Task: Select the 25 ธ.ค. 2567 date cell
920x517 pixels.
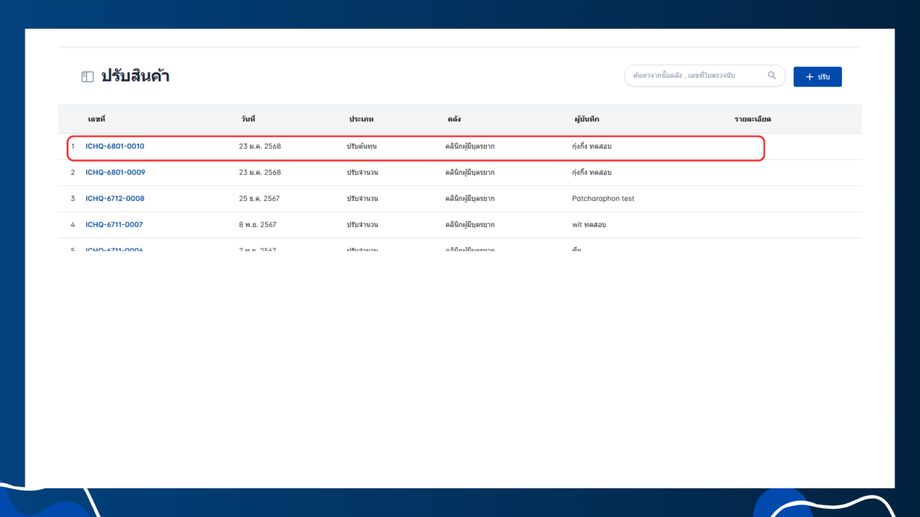Action: coord(259,198)
